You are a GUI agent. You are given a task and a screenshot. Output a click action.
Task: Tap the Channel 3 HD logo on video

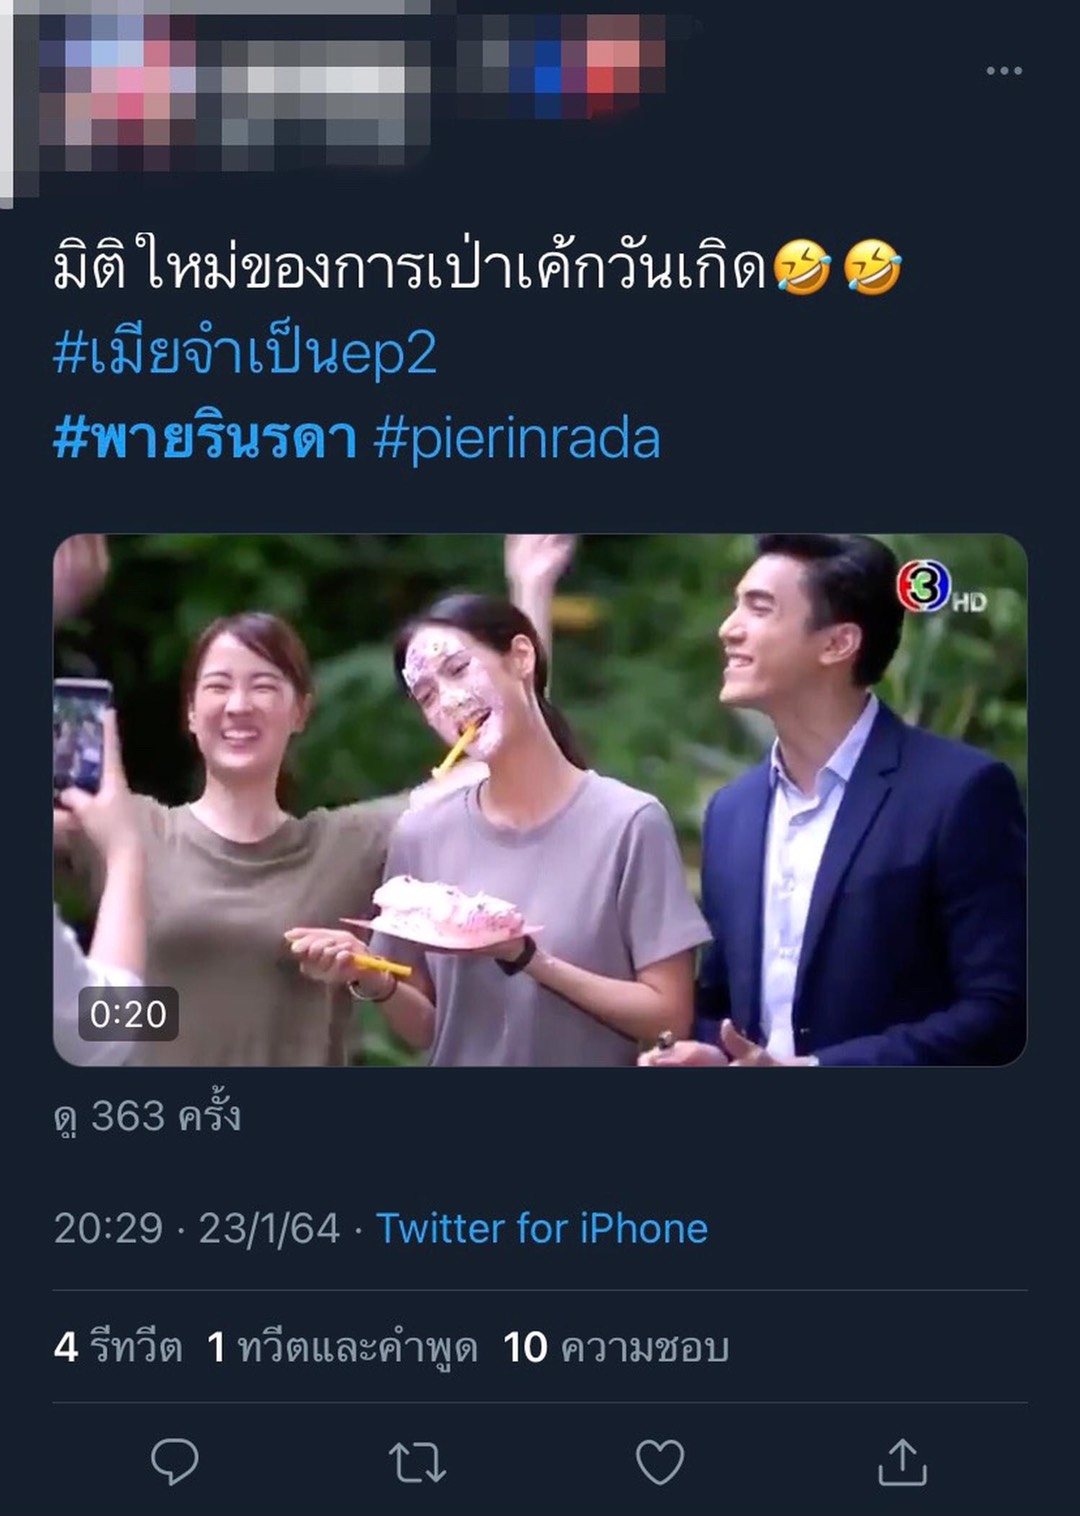[940, 588]
